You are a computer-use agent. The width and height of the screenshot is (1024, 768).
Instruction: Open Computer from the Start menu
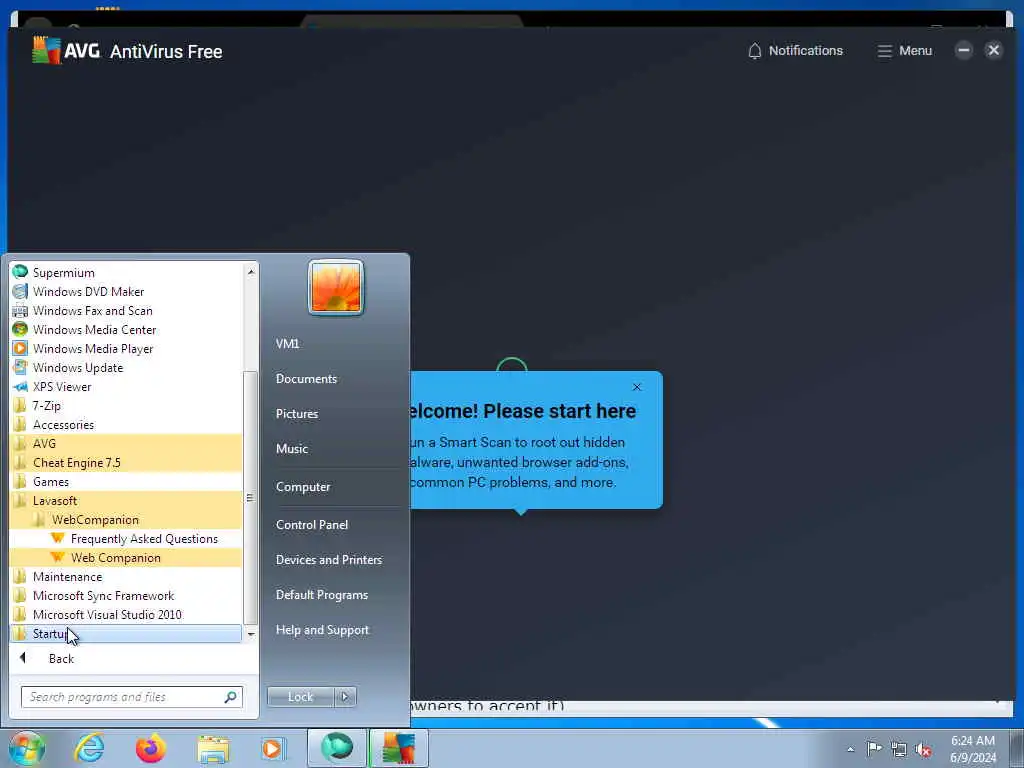tap(303, 487)
